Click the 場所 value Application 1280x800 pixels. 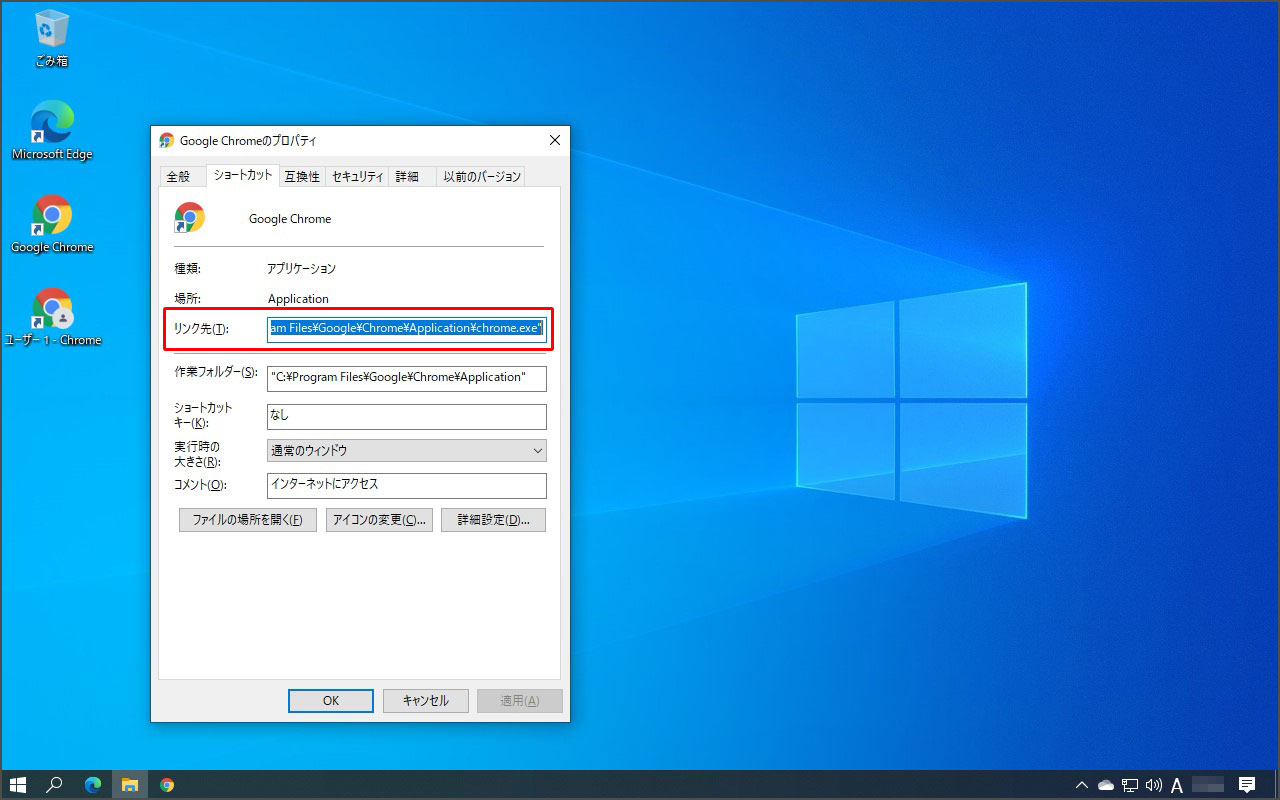tap(298, 299)
